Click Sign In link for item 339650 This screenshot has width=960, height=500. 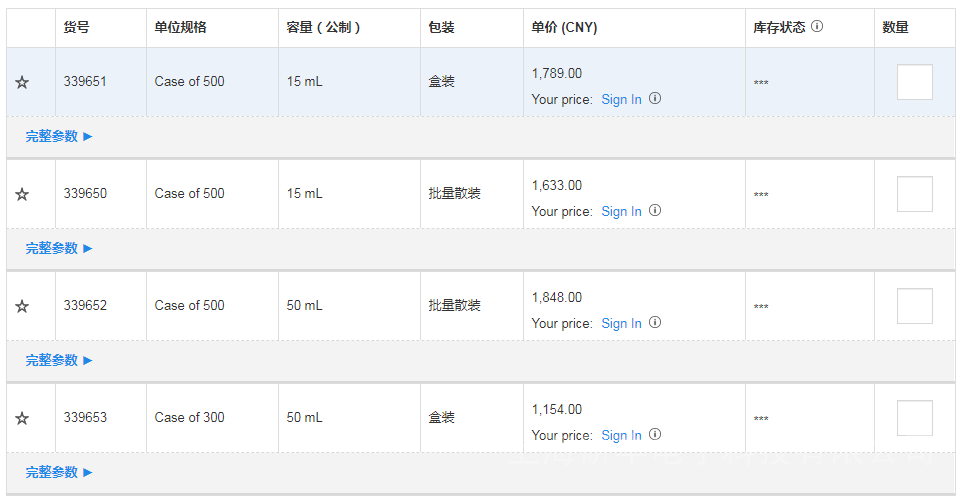pyautogui.click(x=621, y=212)
